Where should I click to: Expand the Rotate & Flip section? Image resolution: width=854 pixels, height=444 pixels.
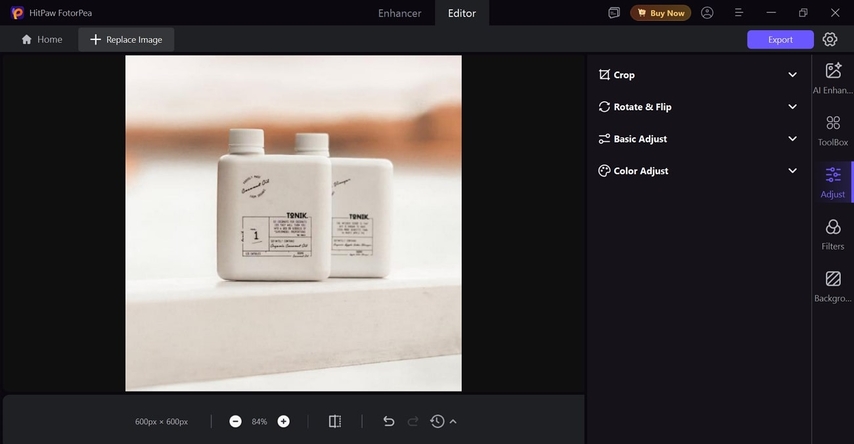pyautogui.click(x=698, y=107)
